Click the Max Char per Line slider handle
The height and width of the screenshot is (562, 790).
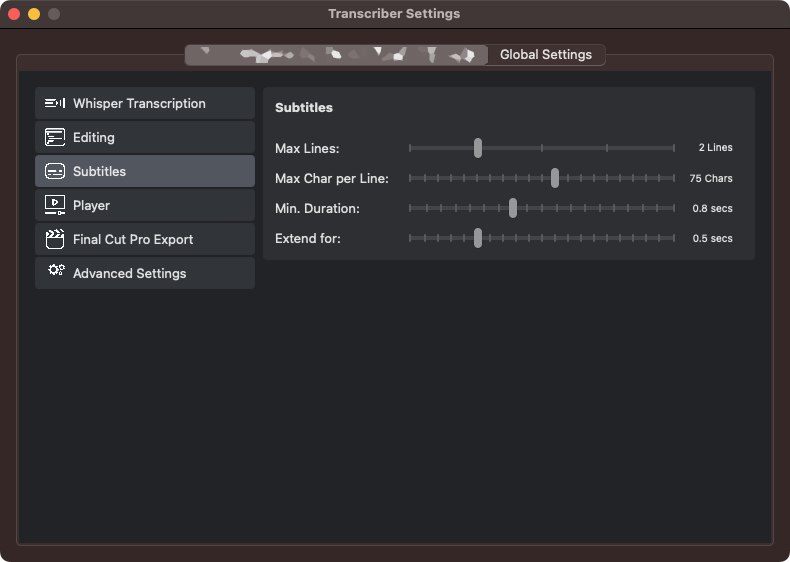point(555,178)
